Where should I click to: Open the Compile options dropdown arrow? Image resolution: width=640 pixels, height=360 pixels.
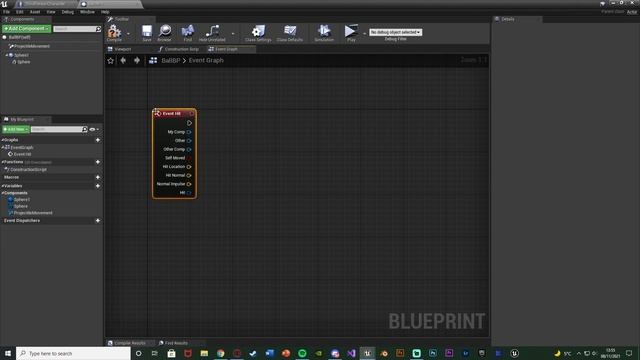[x=128, y=33]
